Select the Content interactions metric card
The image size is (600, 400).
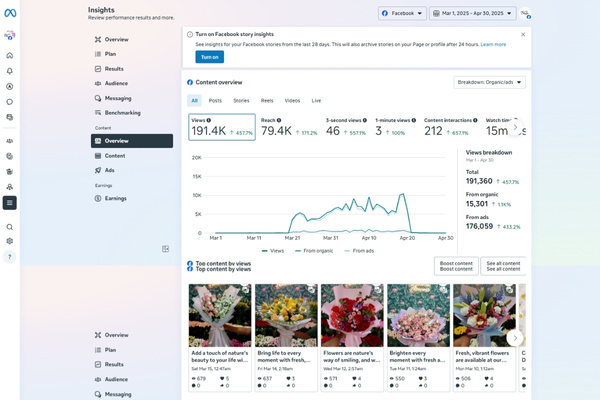446,127
